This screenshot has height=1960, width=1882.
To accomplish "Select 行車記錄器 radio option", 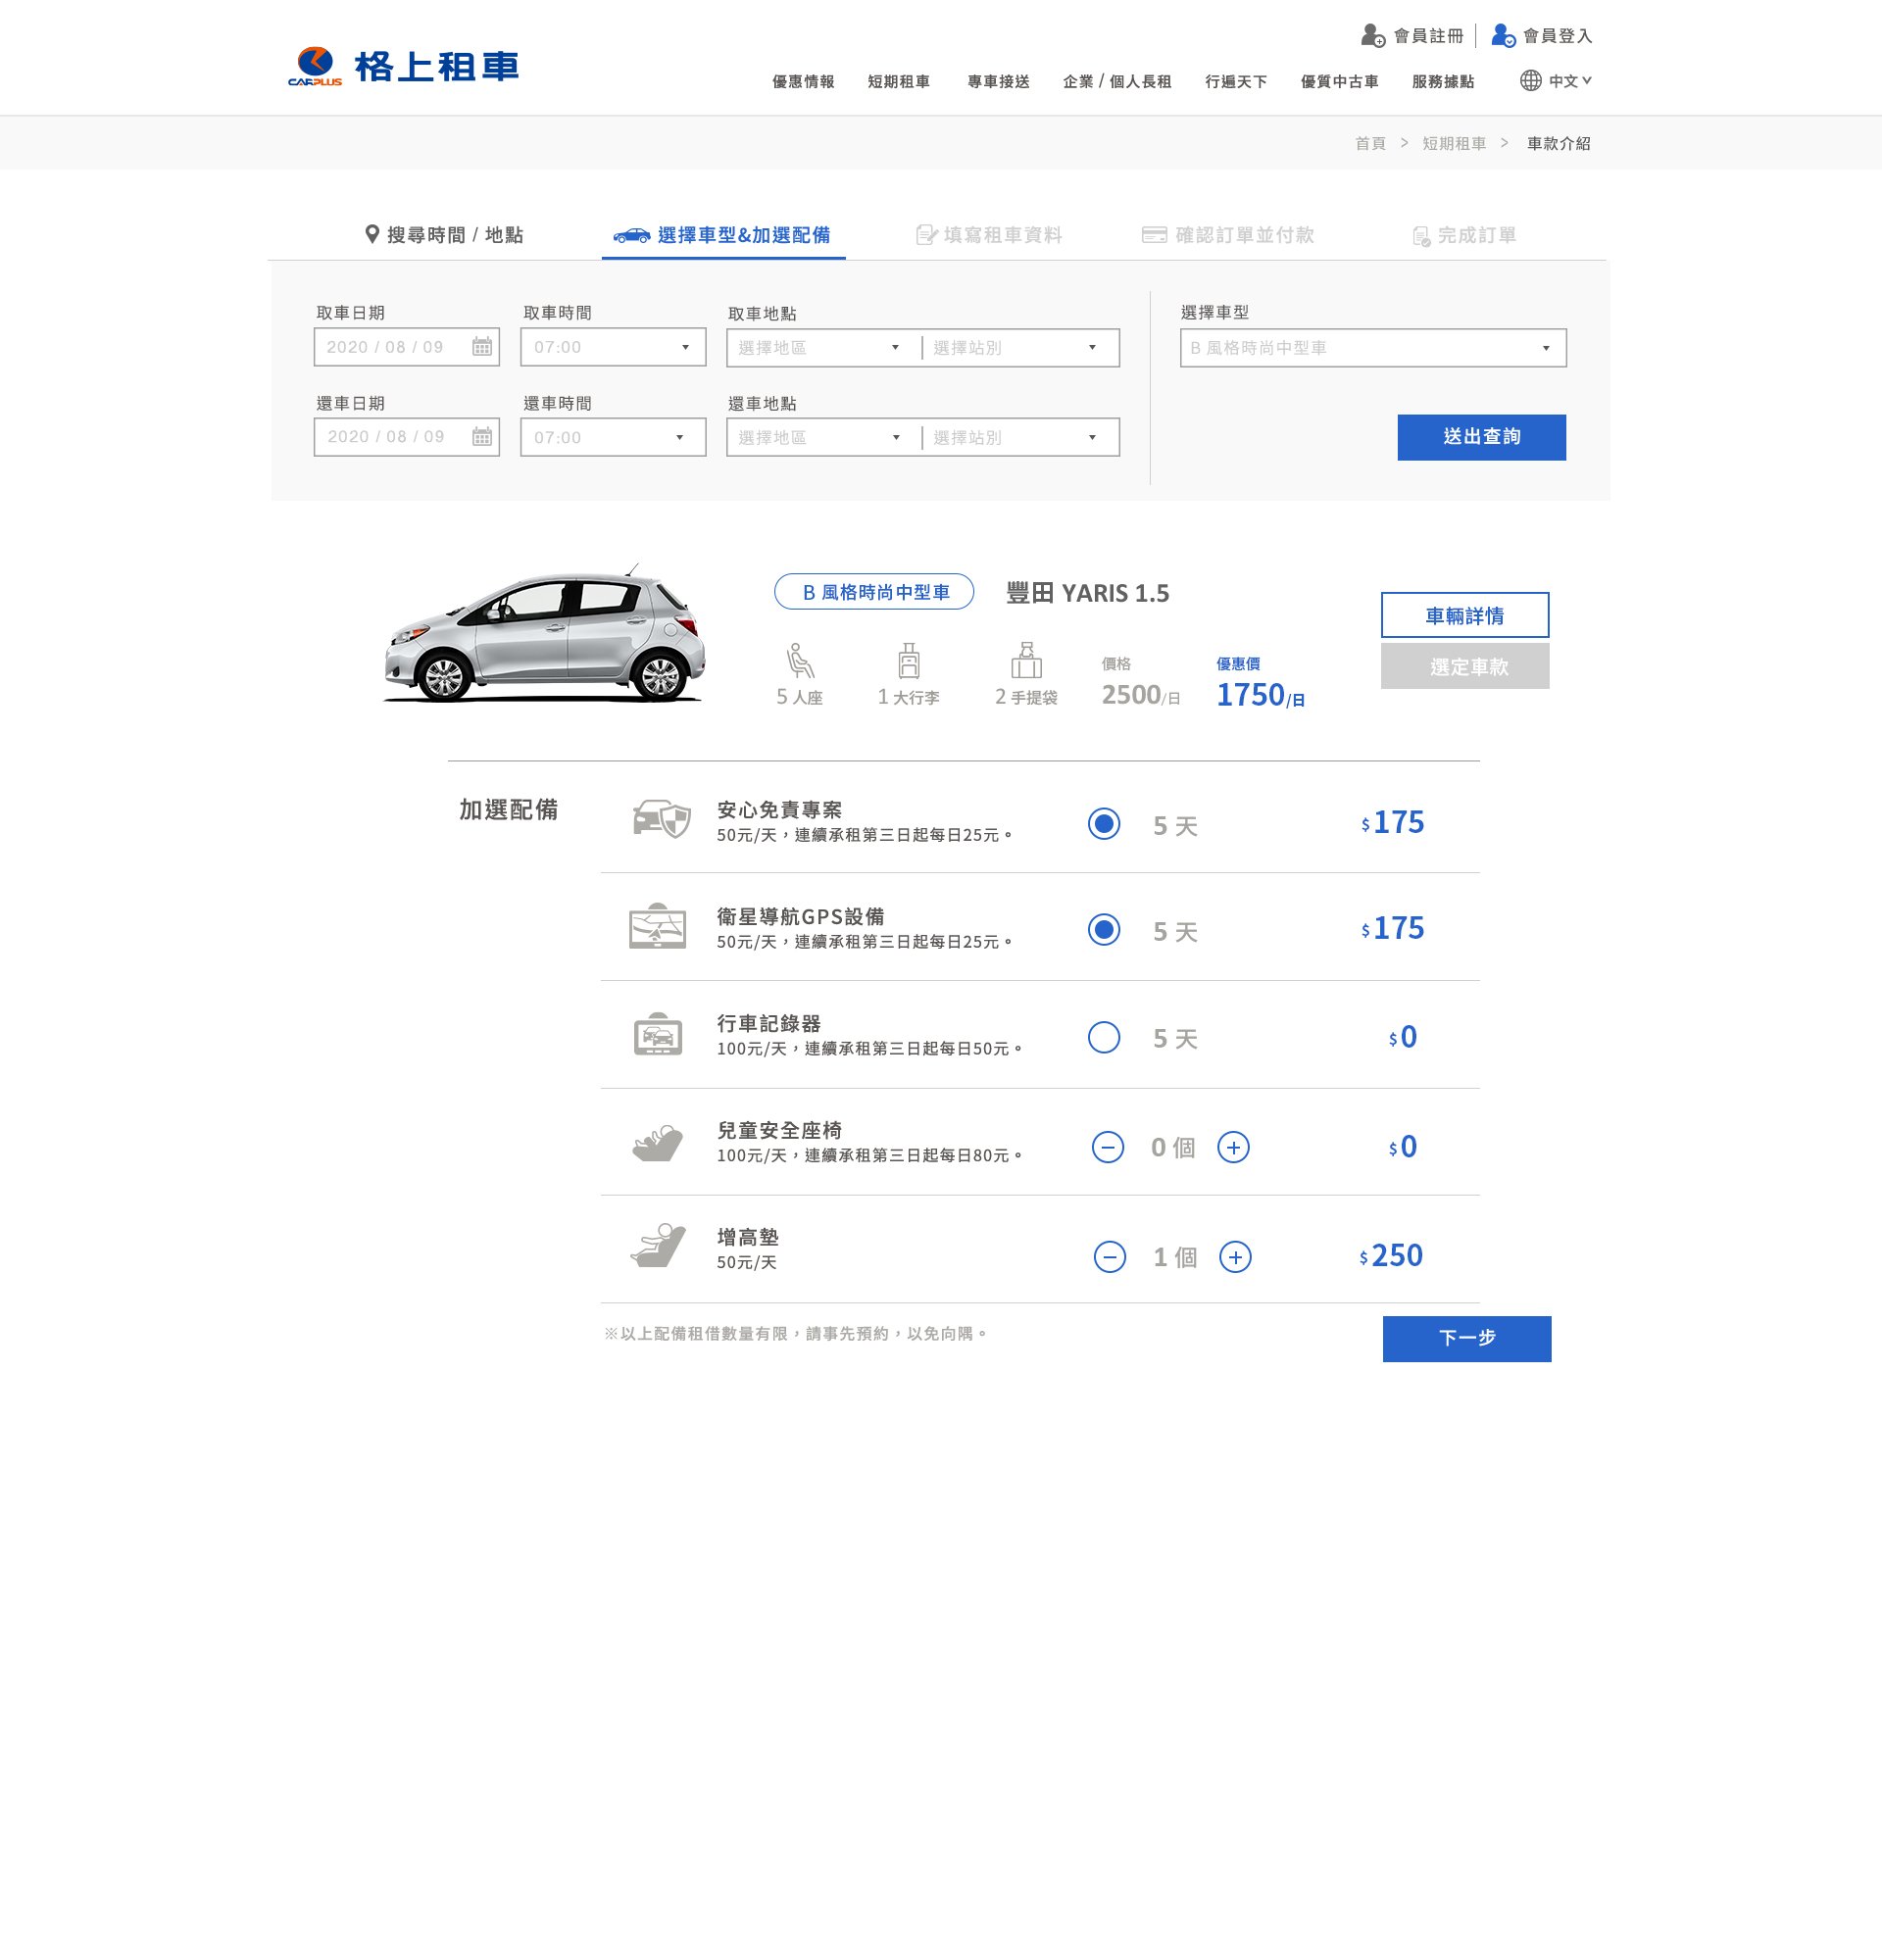I will click(x=1104, y=1037).
